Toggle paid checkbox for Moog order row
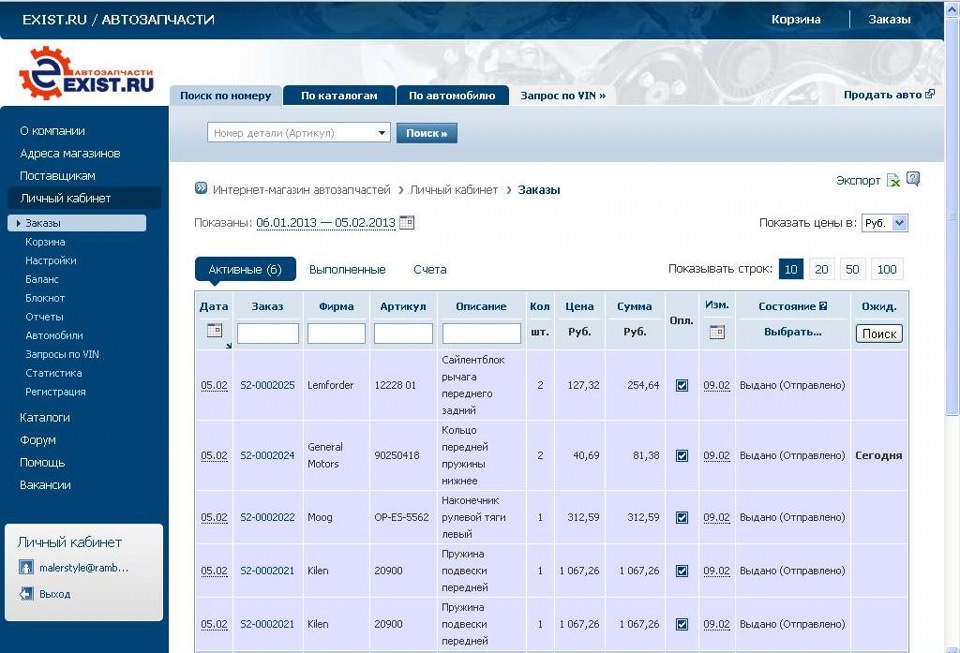Viewport: 960px width, 653px height. (682, 517)
